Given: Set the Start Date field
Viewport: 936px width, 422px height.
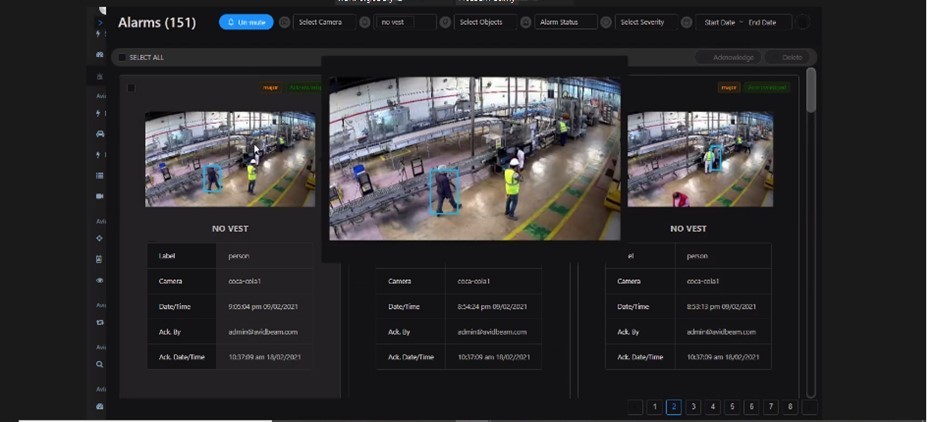Looking at the screenshot, I should [720, 22].
